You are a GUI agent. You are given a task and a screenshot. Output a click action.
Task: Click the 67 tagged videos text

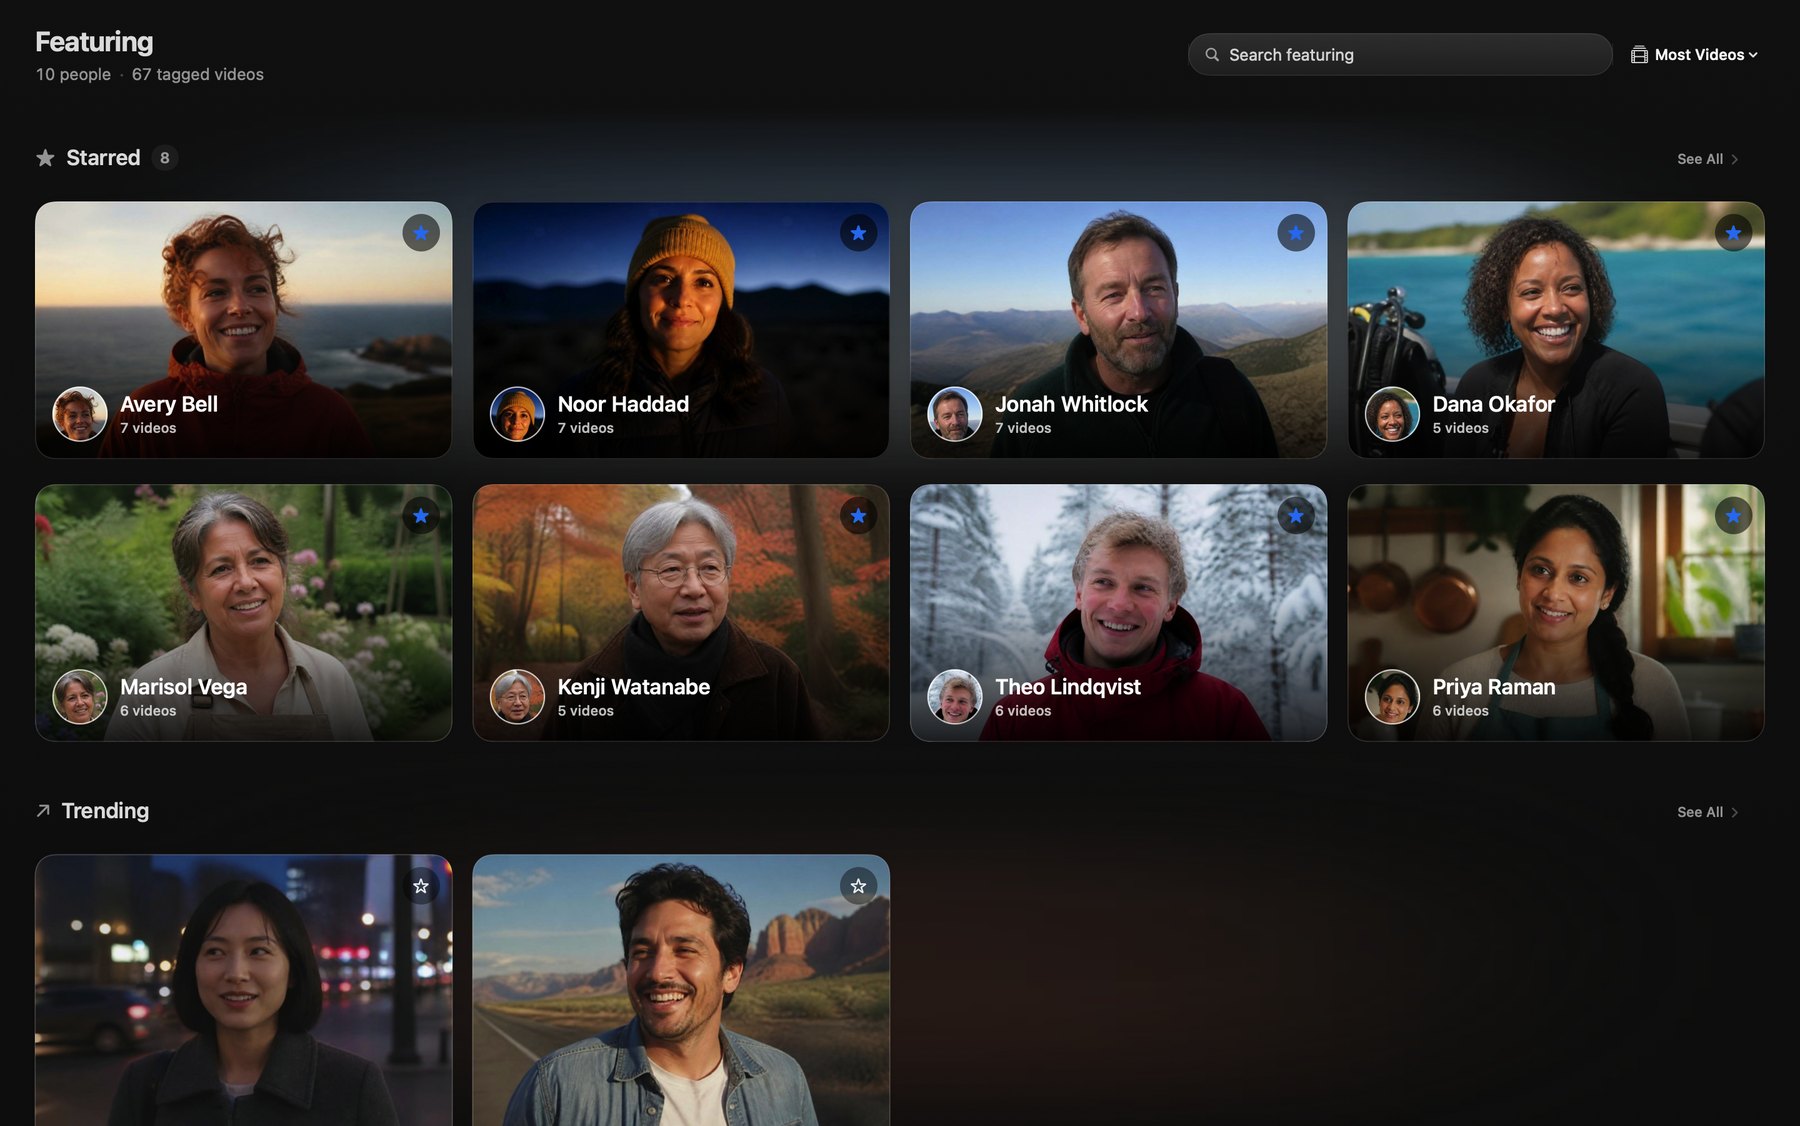point(198,74)
